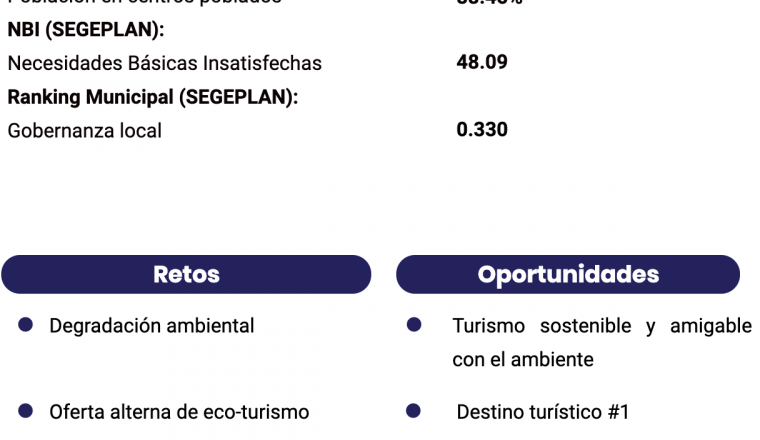Click the Necesidades Básicas Insatisfechas label

pos(165,63)
